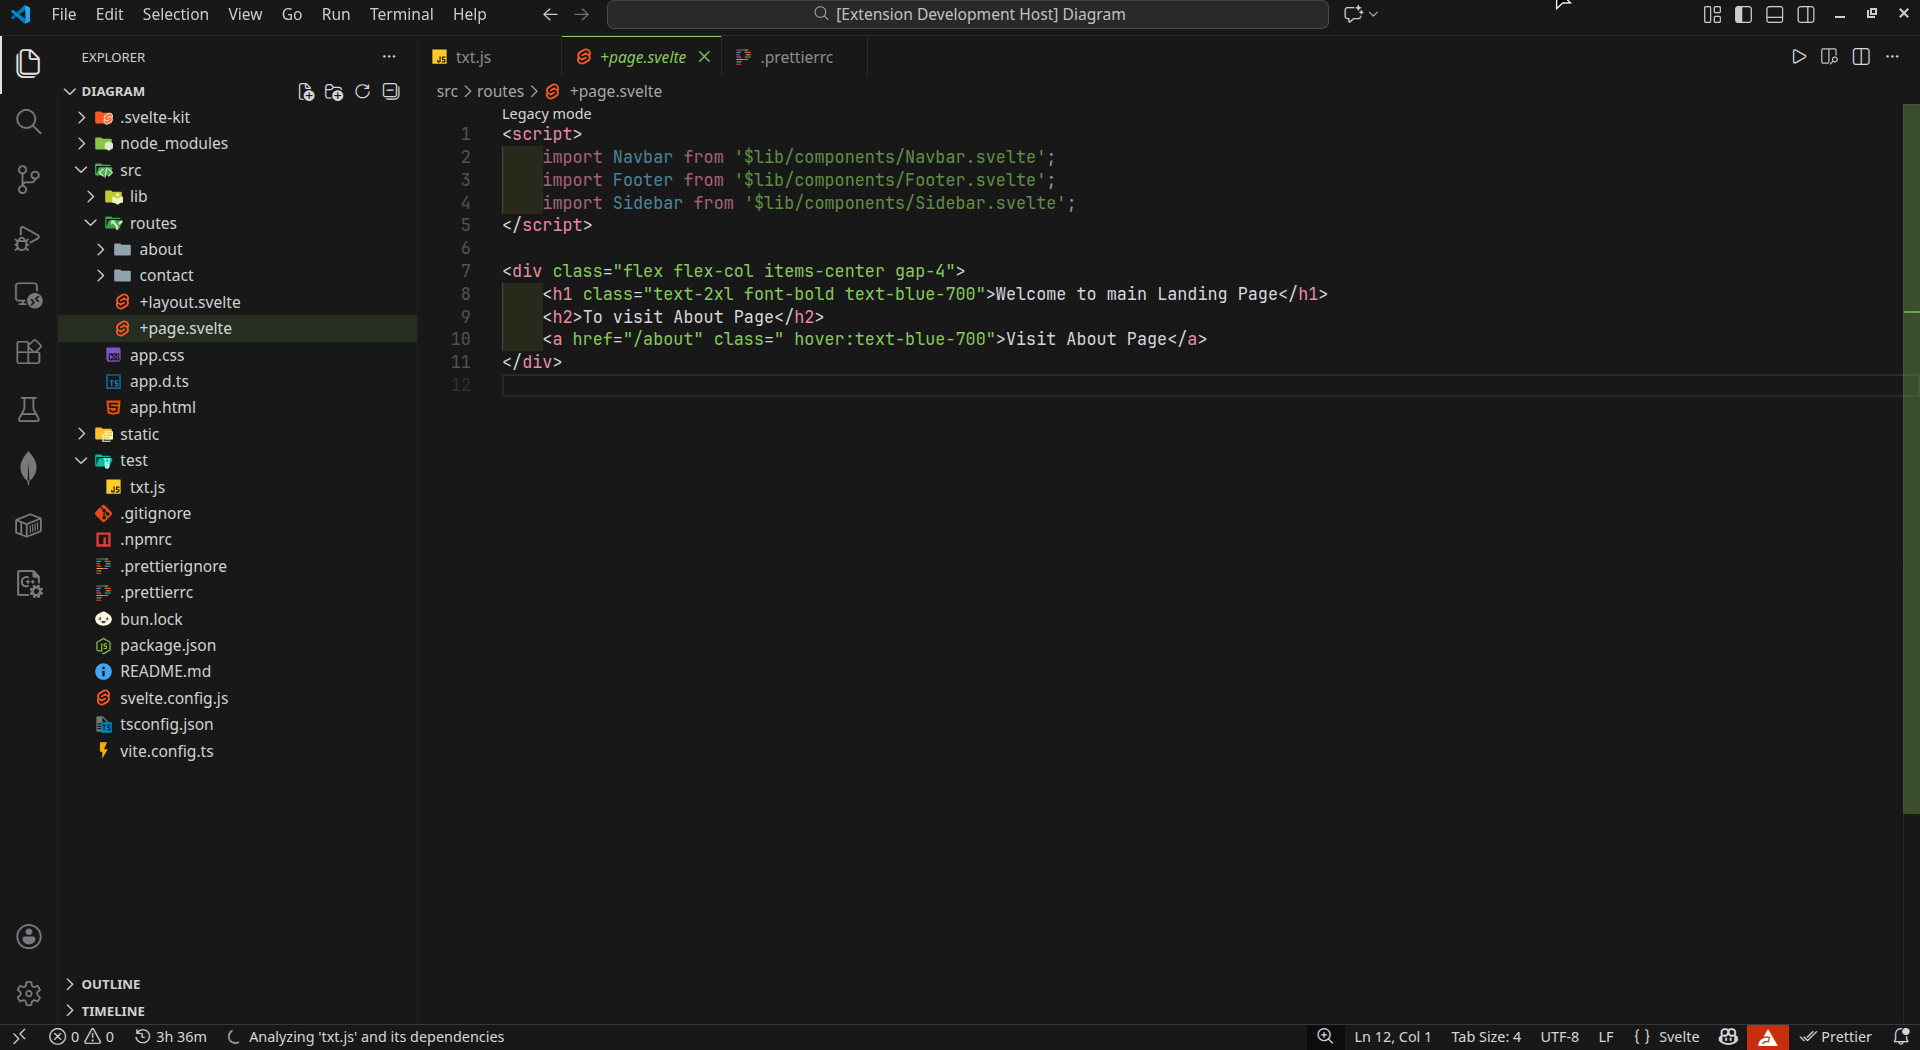
Task: Open the Terminal menu
Action: (x=401, y=14)
